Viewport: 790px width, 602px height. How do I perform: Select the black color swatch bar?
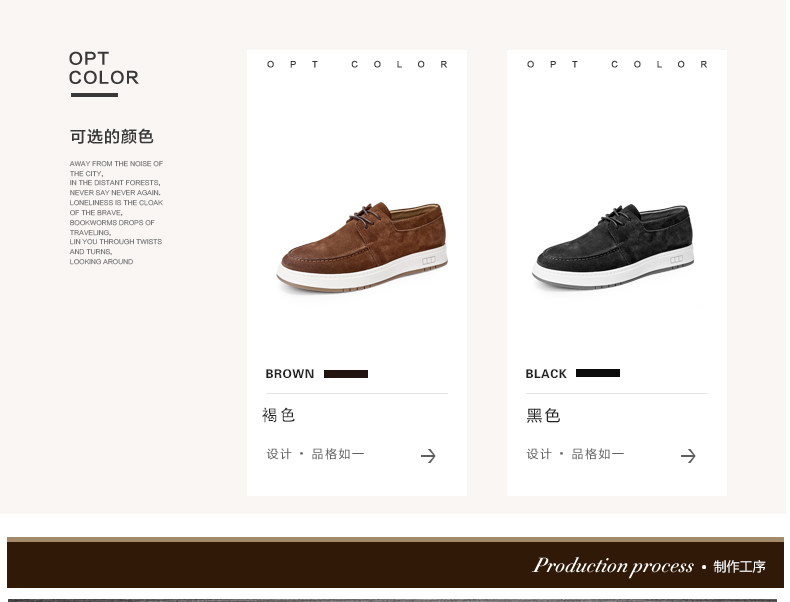598,373
